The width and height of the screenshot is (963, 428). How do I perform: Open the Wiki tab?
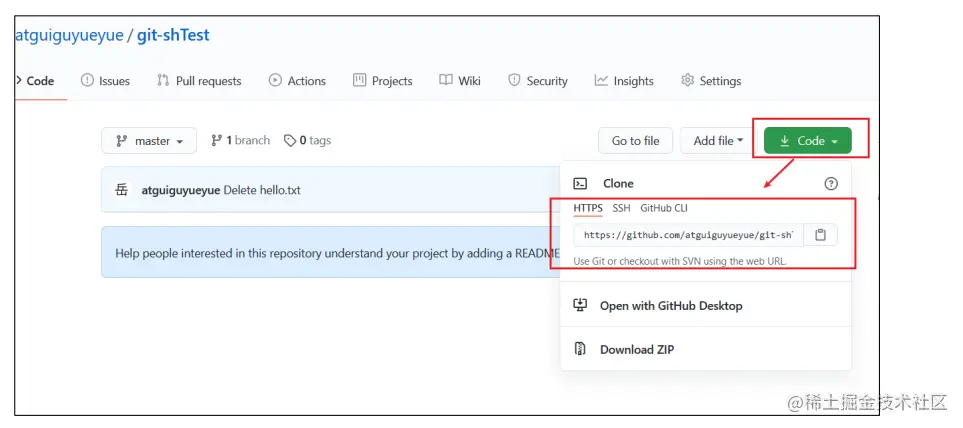point(460,81)
